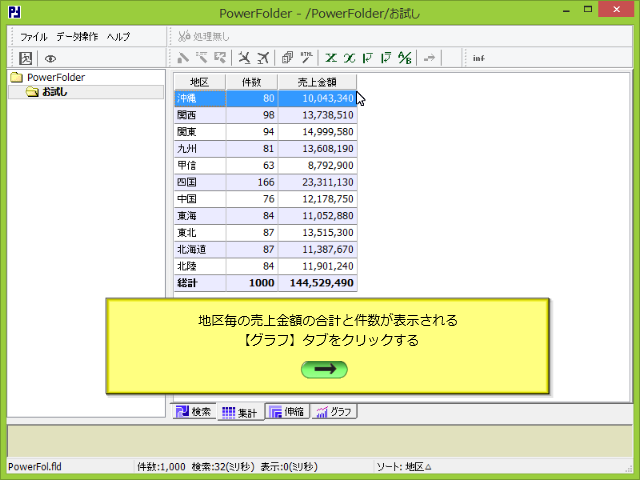Click sales amount 8,792,900
This screenshot has width=640, height=480.
click(318, 165)
